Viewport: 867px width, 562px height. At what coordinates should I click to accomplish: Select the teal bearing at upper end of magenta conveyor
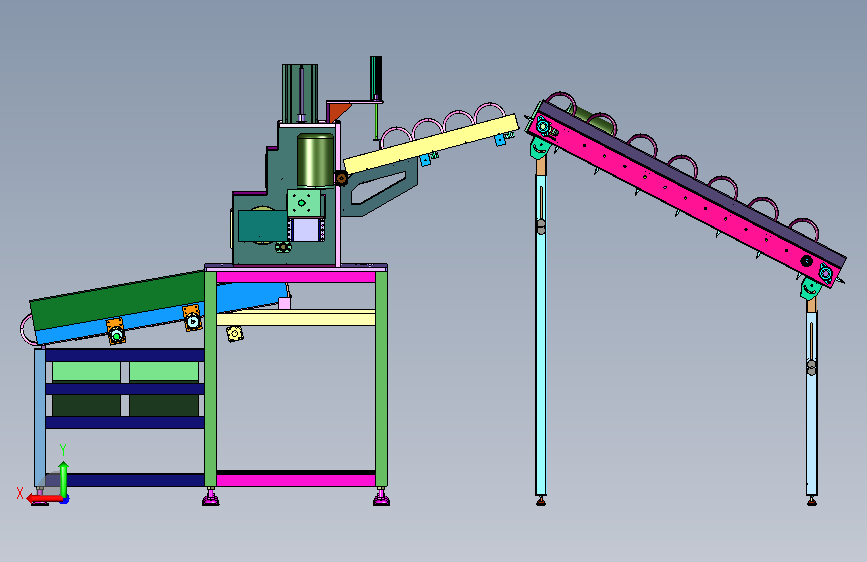pos(544,127)
